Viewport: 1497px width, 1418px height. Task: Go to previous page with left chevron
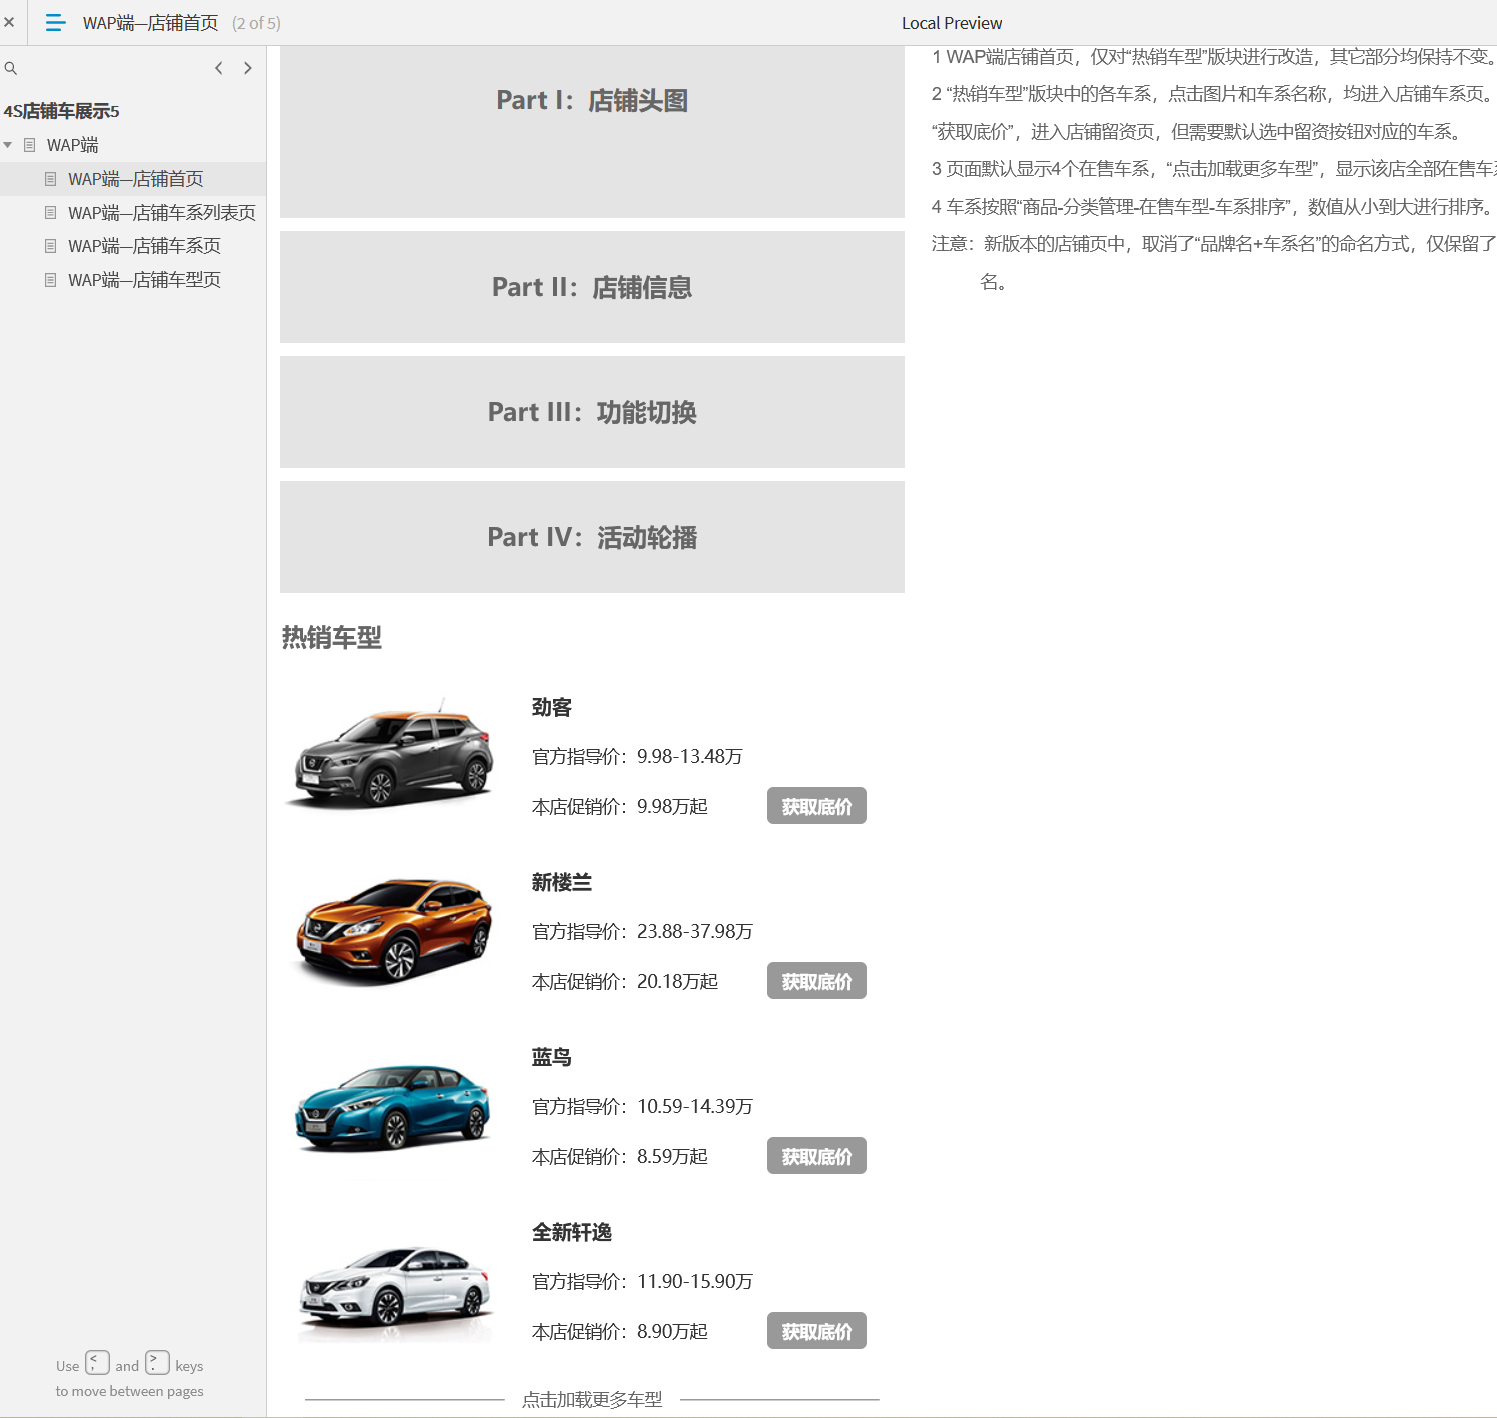coord(219,68)
